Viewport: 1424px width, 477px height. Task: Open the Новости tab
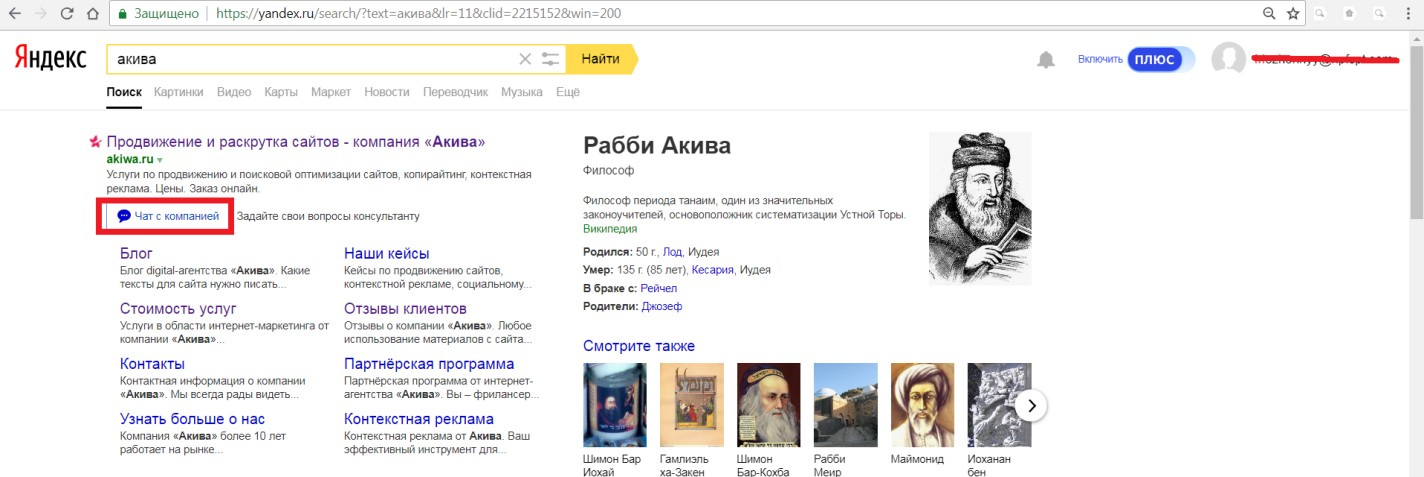coord(386,92)
